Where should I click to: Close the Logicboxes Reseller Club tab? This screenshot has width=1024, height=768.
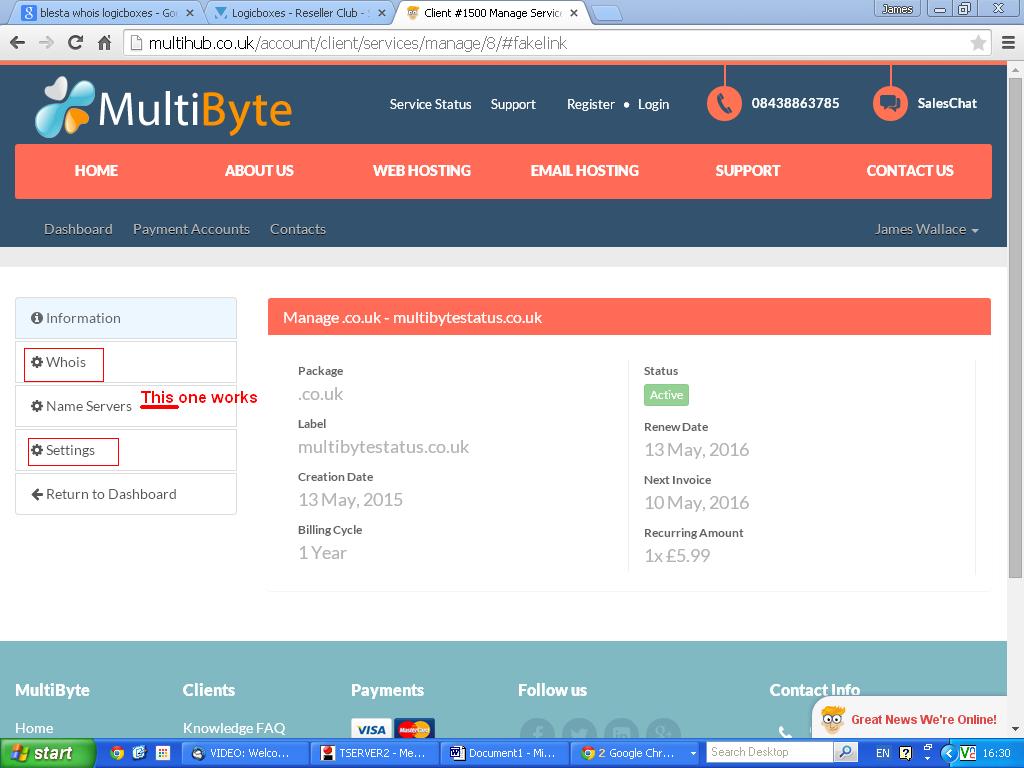pos(382,12)
